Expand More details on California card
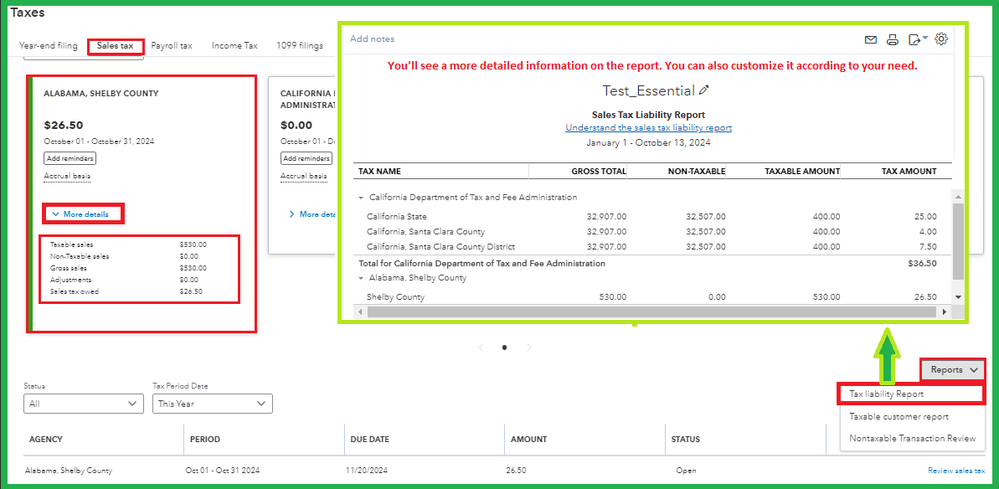 (313, 215)
